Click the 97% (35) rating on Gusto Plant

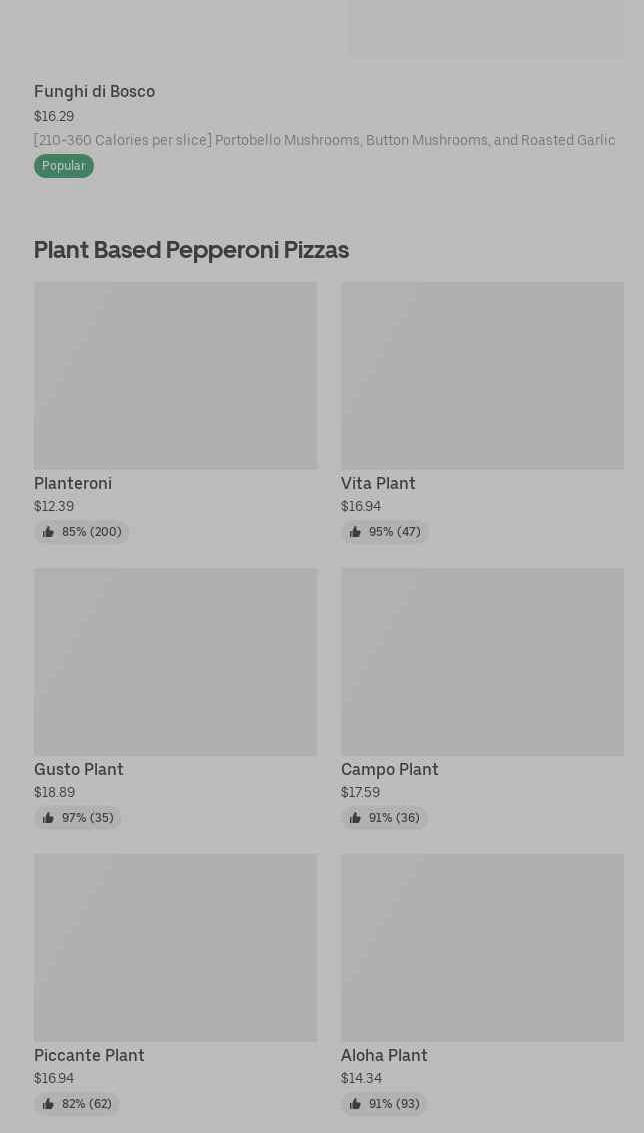click(88, 818)
